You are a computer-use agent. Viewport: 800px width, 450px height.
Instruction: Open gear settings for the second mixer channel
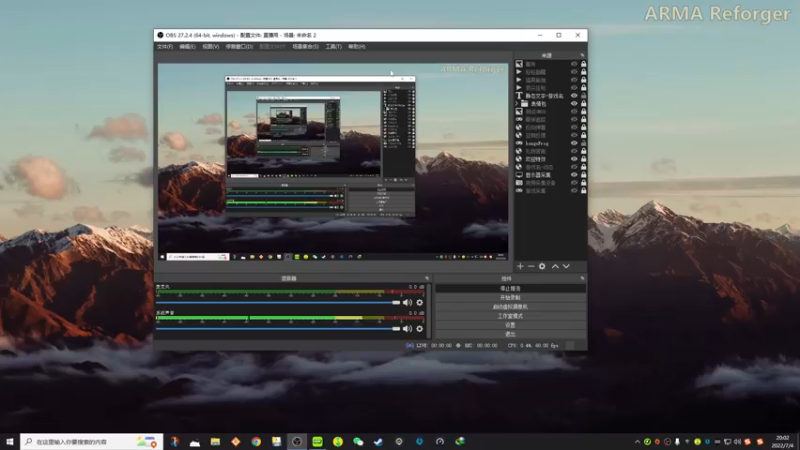tap(419, 329)
